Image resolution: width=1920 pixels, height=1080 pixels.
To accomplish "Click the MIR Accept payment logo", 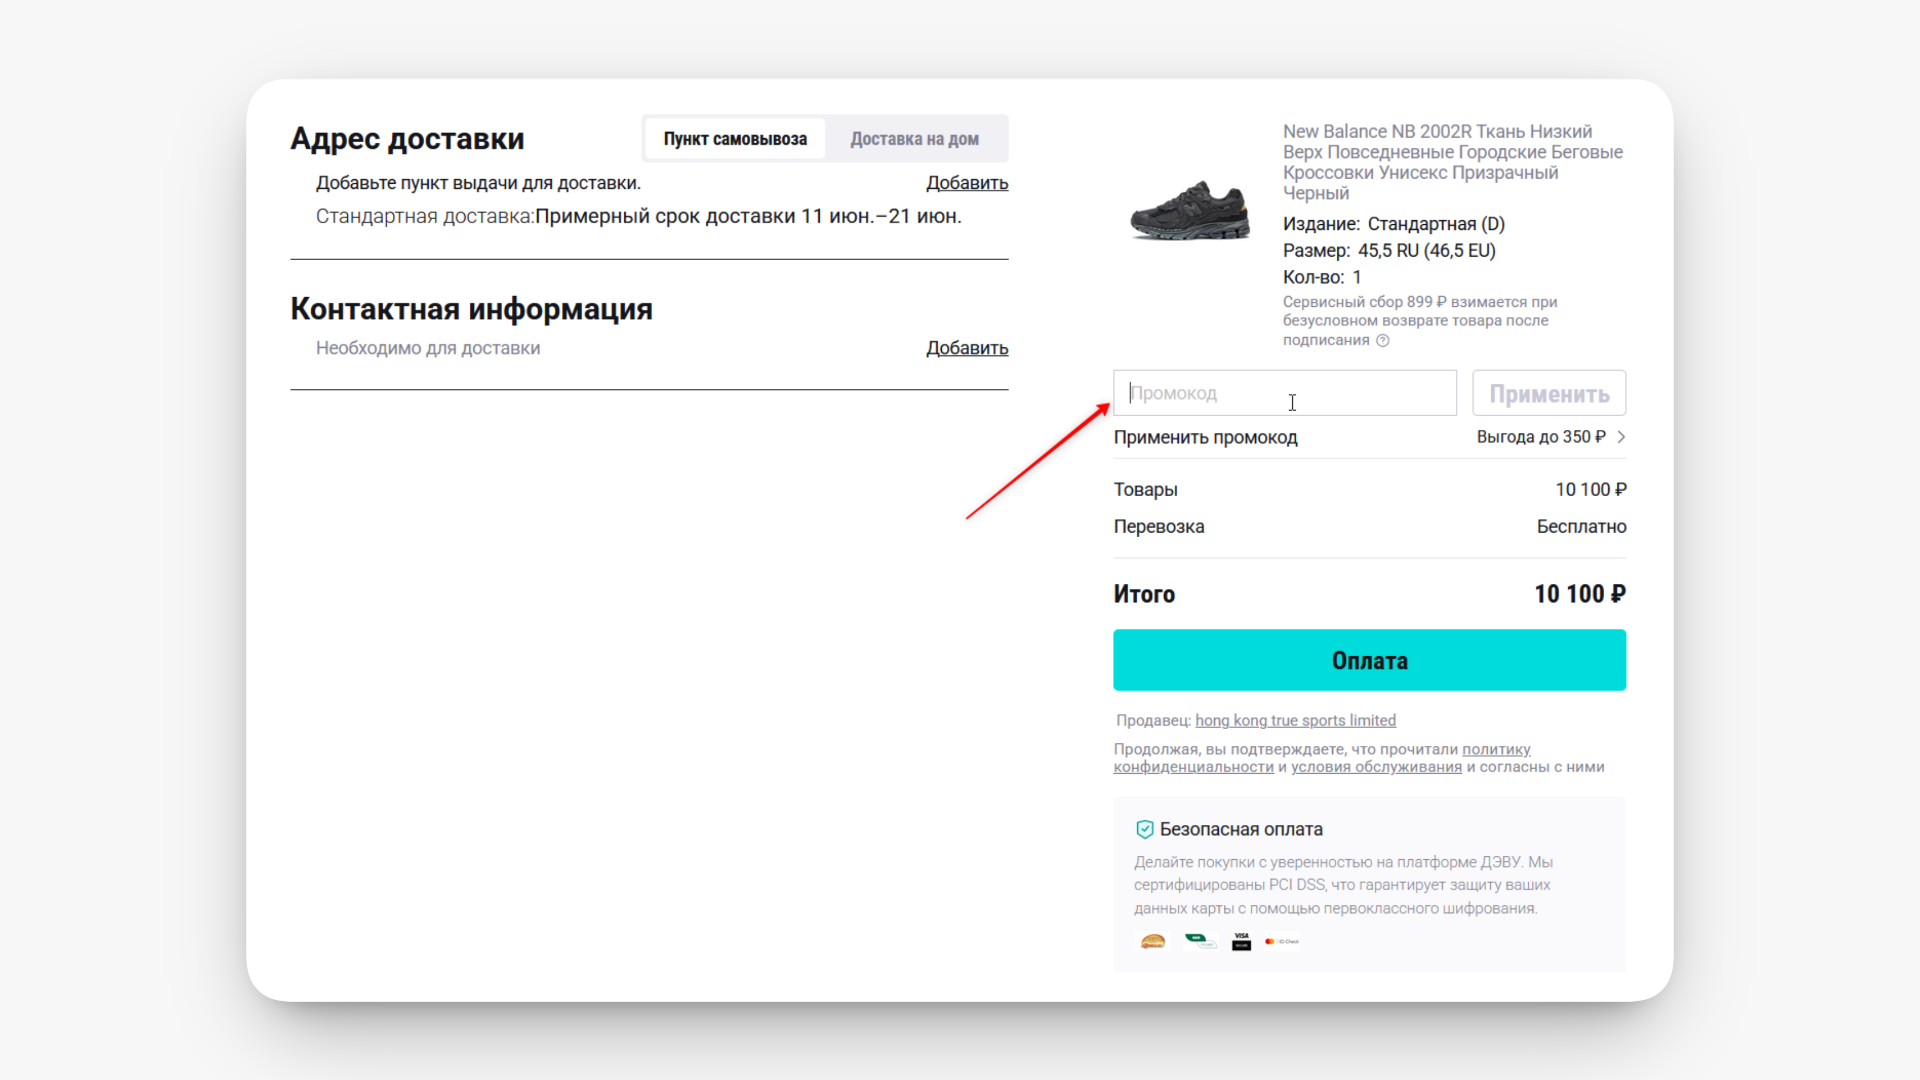I will click(x=1200, y=940).
